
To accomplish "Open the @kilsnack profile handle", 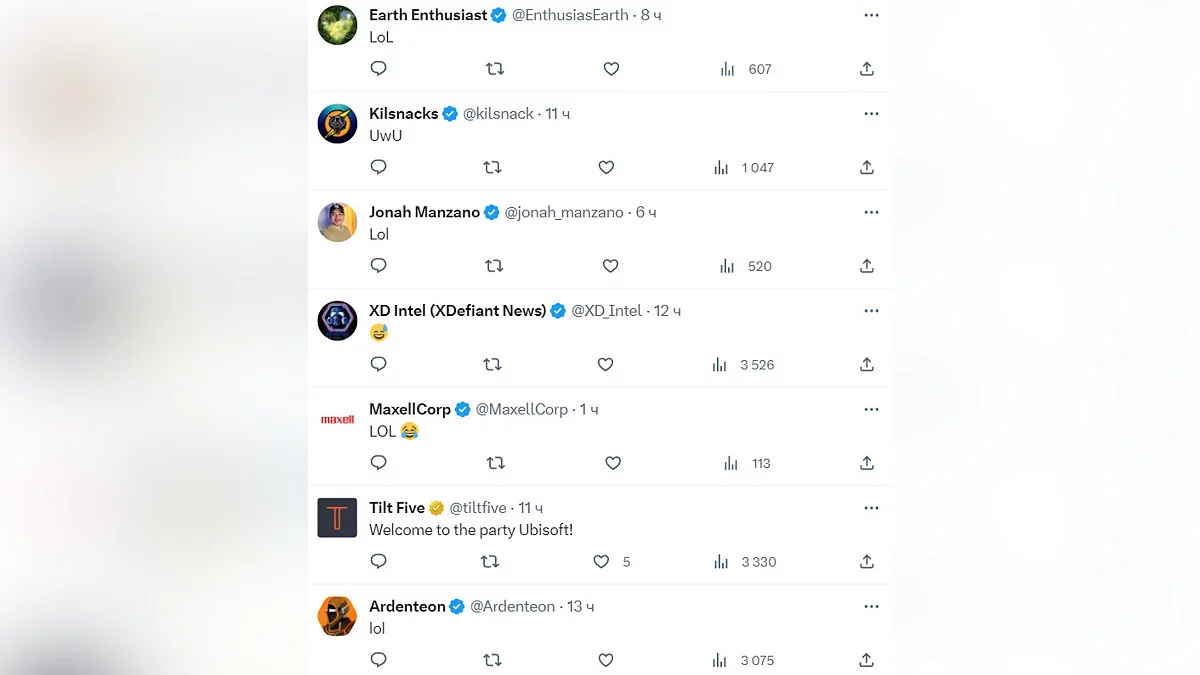I will [x=498, y=114].
